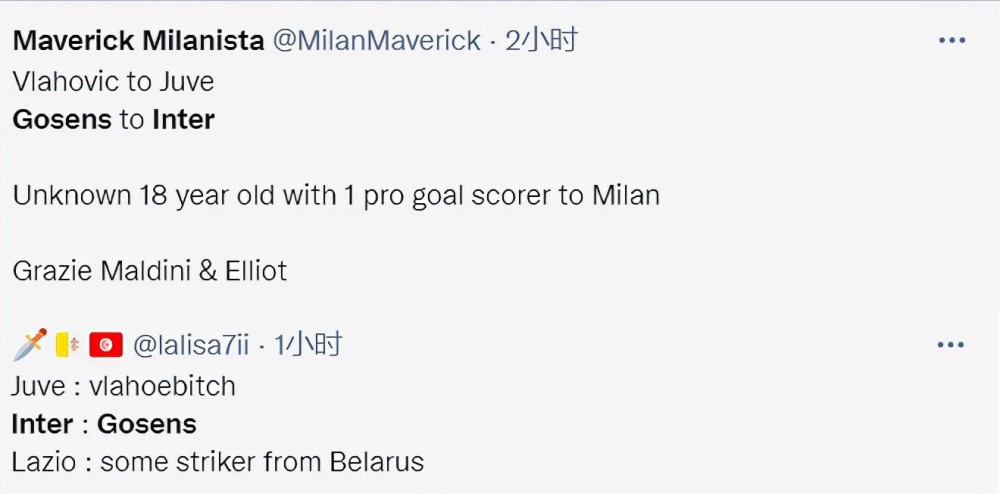The image size is (1000, 494).
Task: Click bold Inter in the second tweet
Action: (x=42, y=425)
